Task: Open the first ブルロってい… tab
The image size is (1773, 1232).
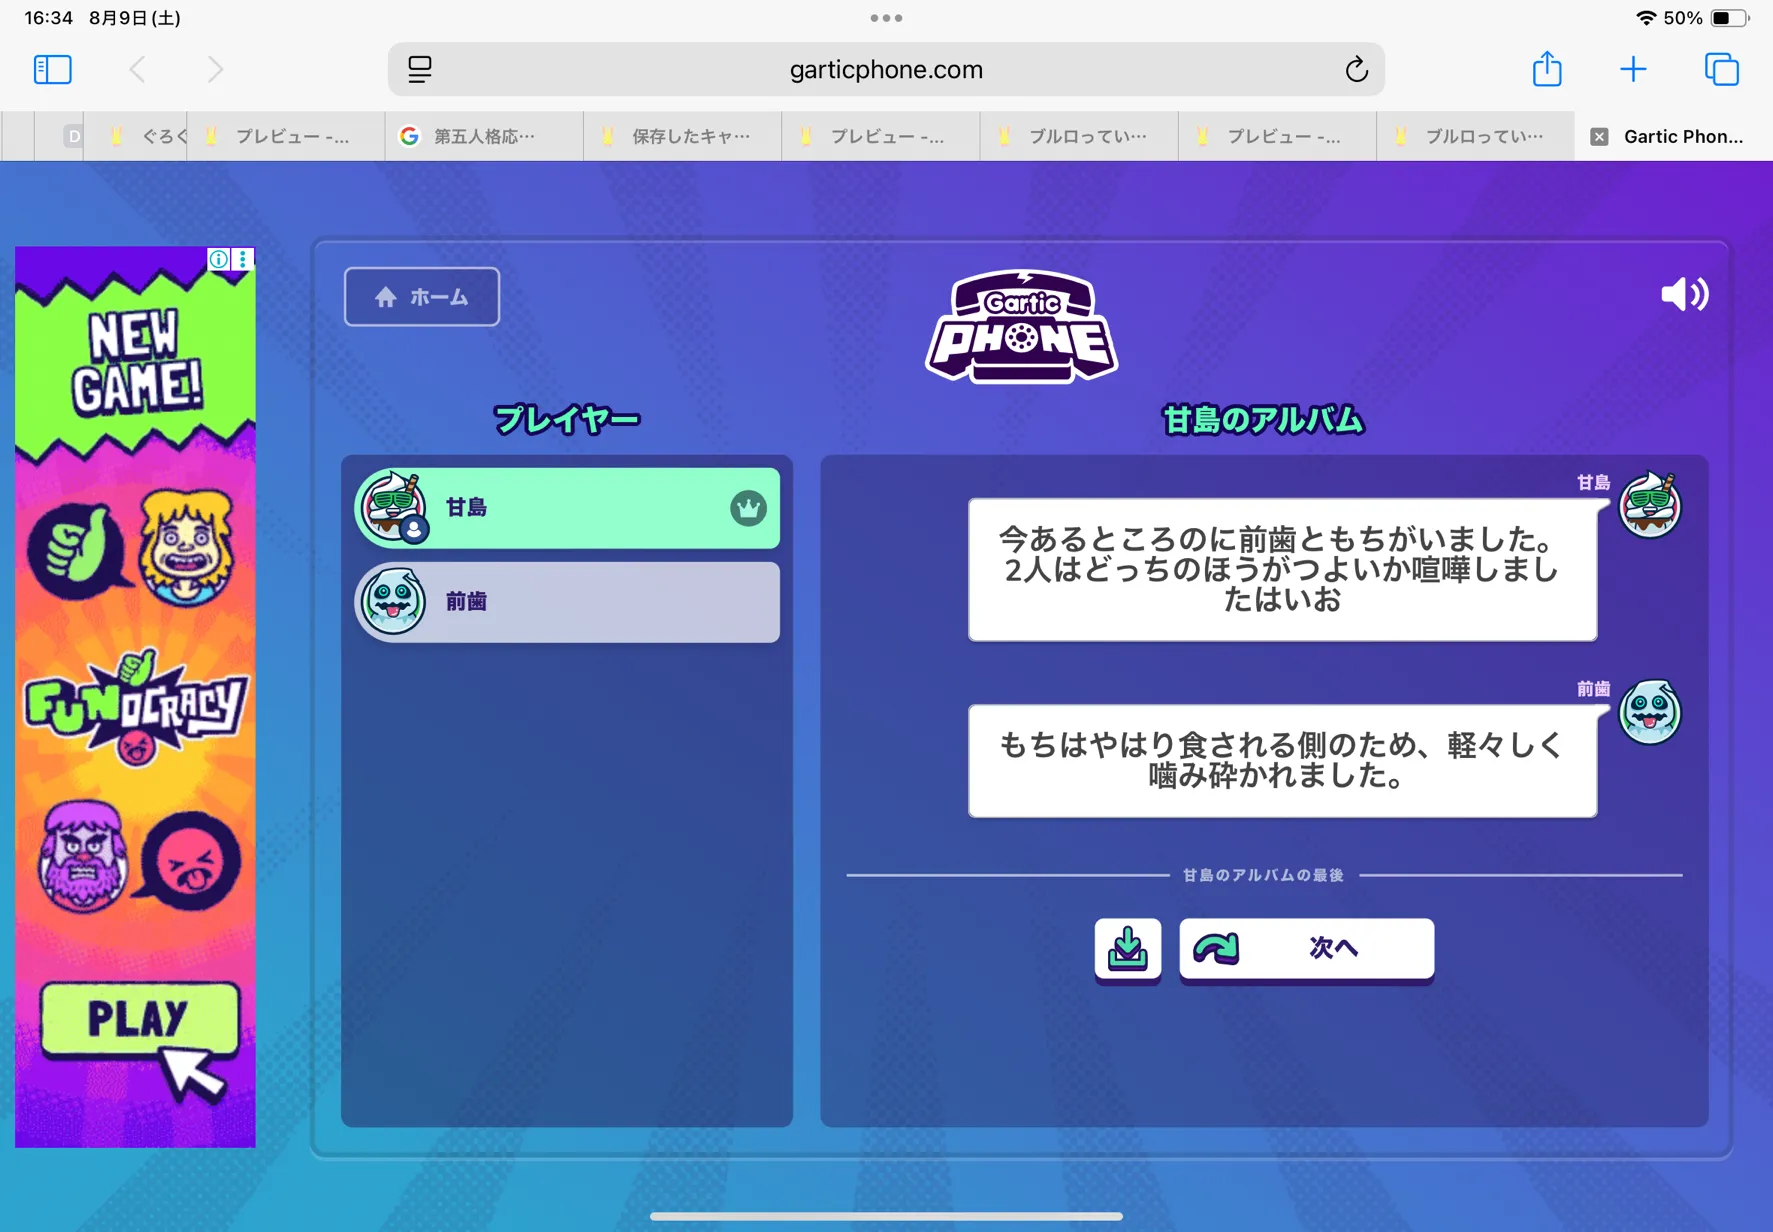Action: click(1079, 136)
